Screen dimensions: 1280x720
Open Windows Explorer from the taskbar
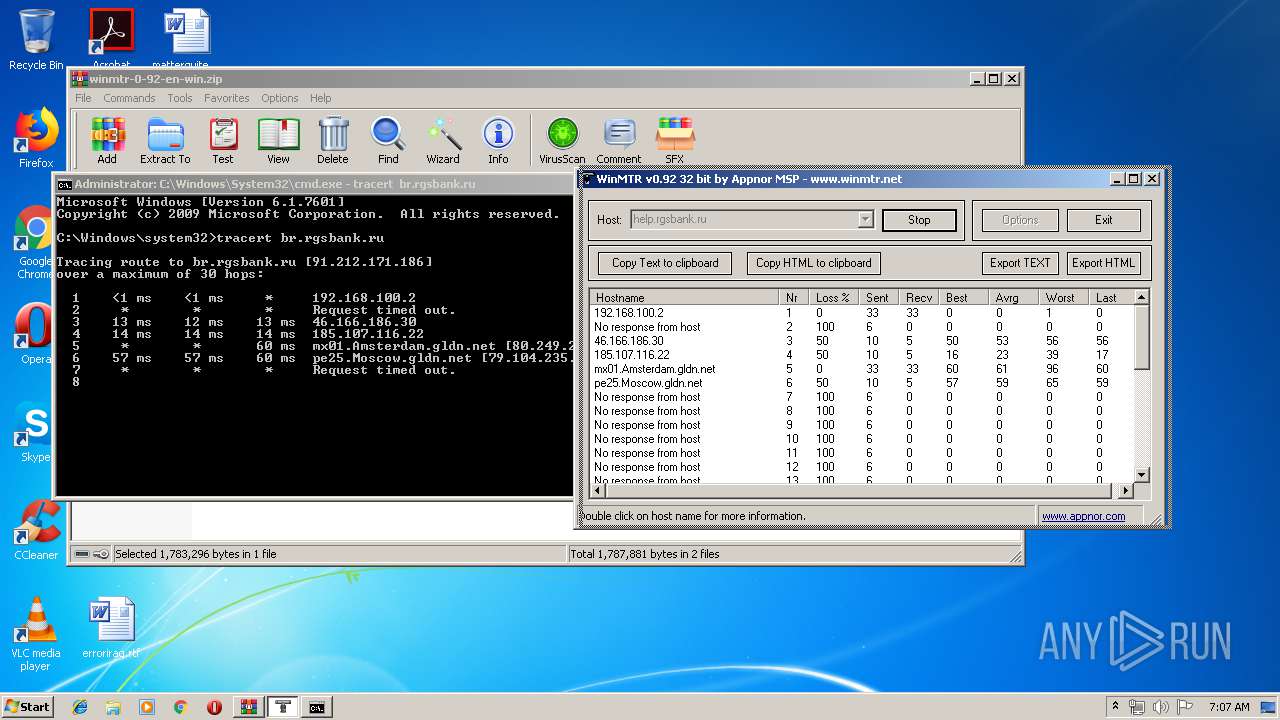(x=113, y=707)
